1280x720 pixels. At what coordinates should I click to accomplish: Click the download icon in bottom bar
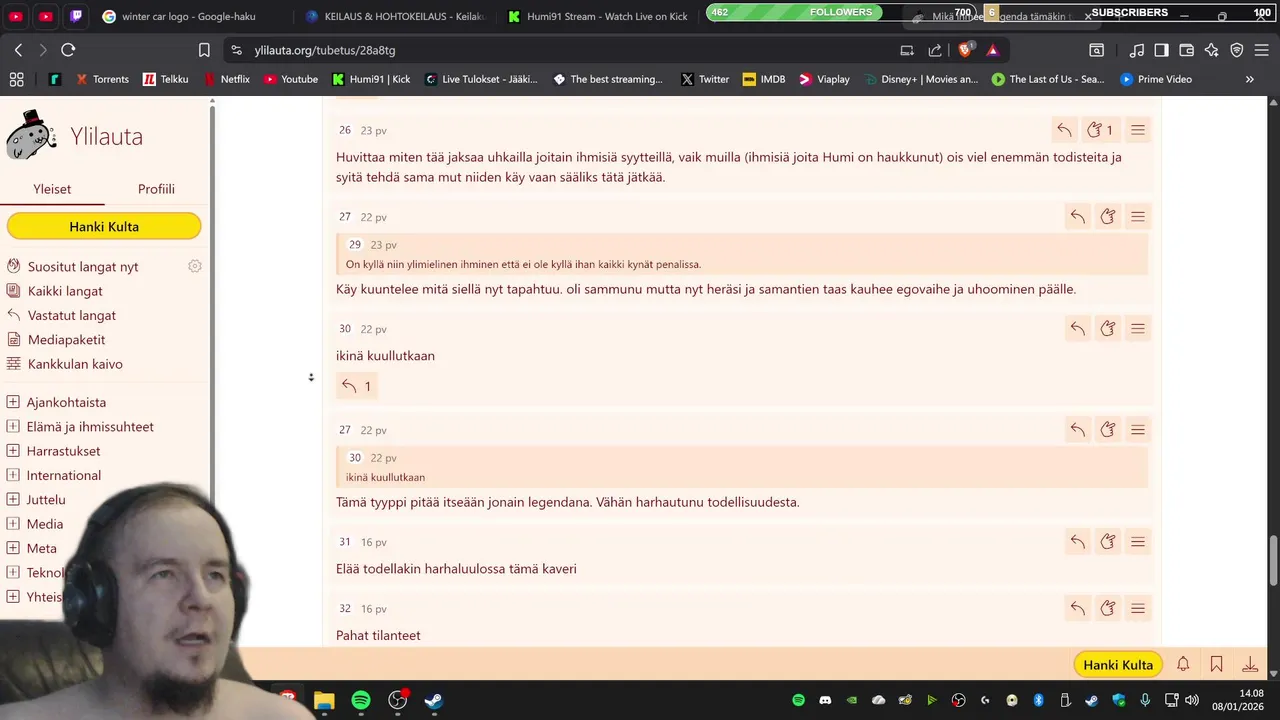coord(1250,665)
